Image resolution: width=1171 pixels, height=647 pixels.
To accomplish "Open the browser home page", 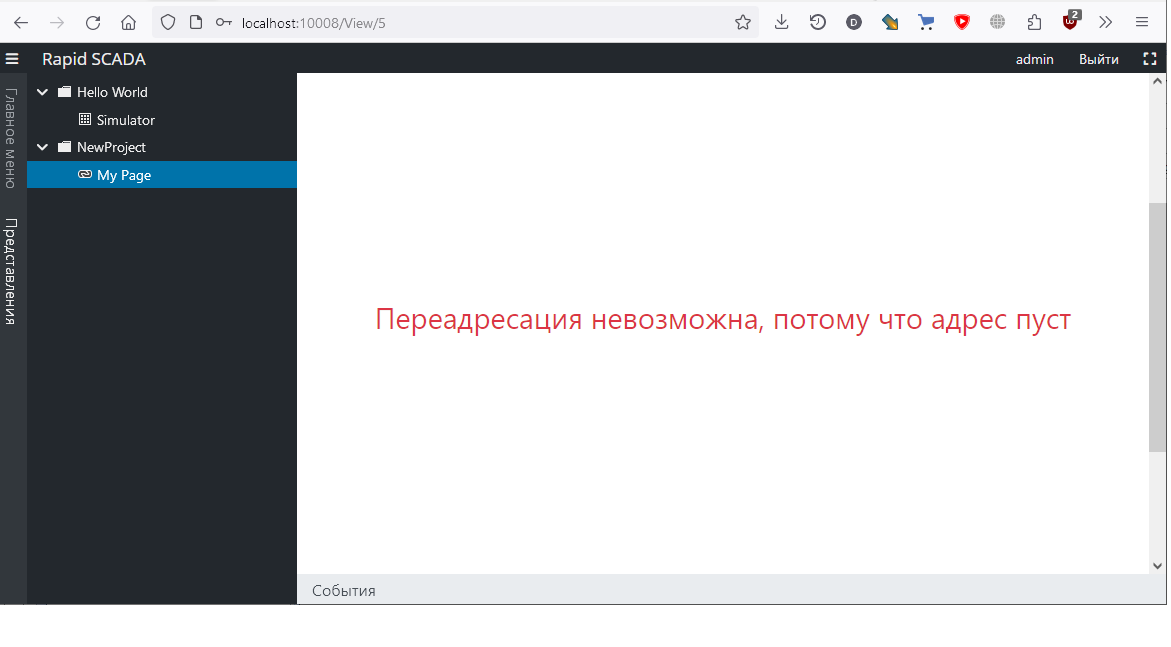I will point(128,22).
